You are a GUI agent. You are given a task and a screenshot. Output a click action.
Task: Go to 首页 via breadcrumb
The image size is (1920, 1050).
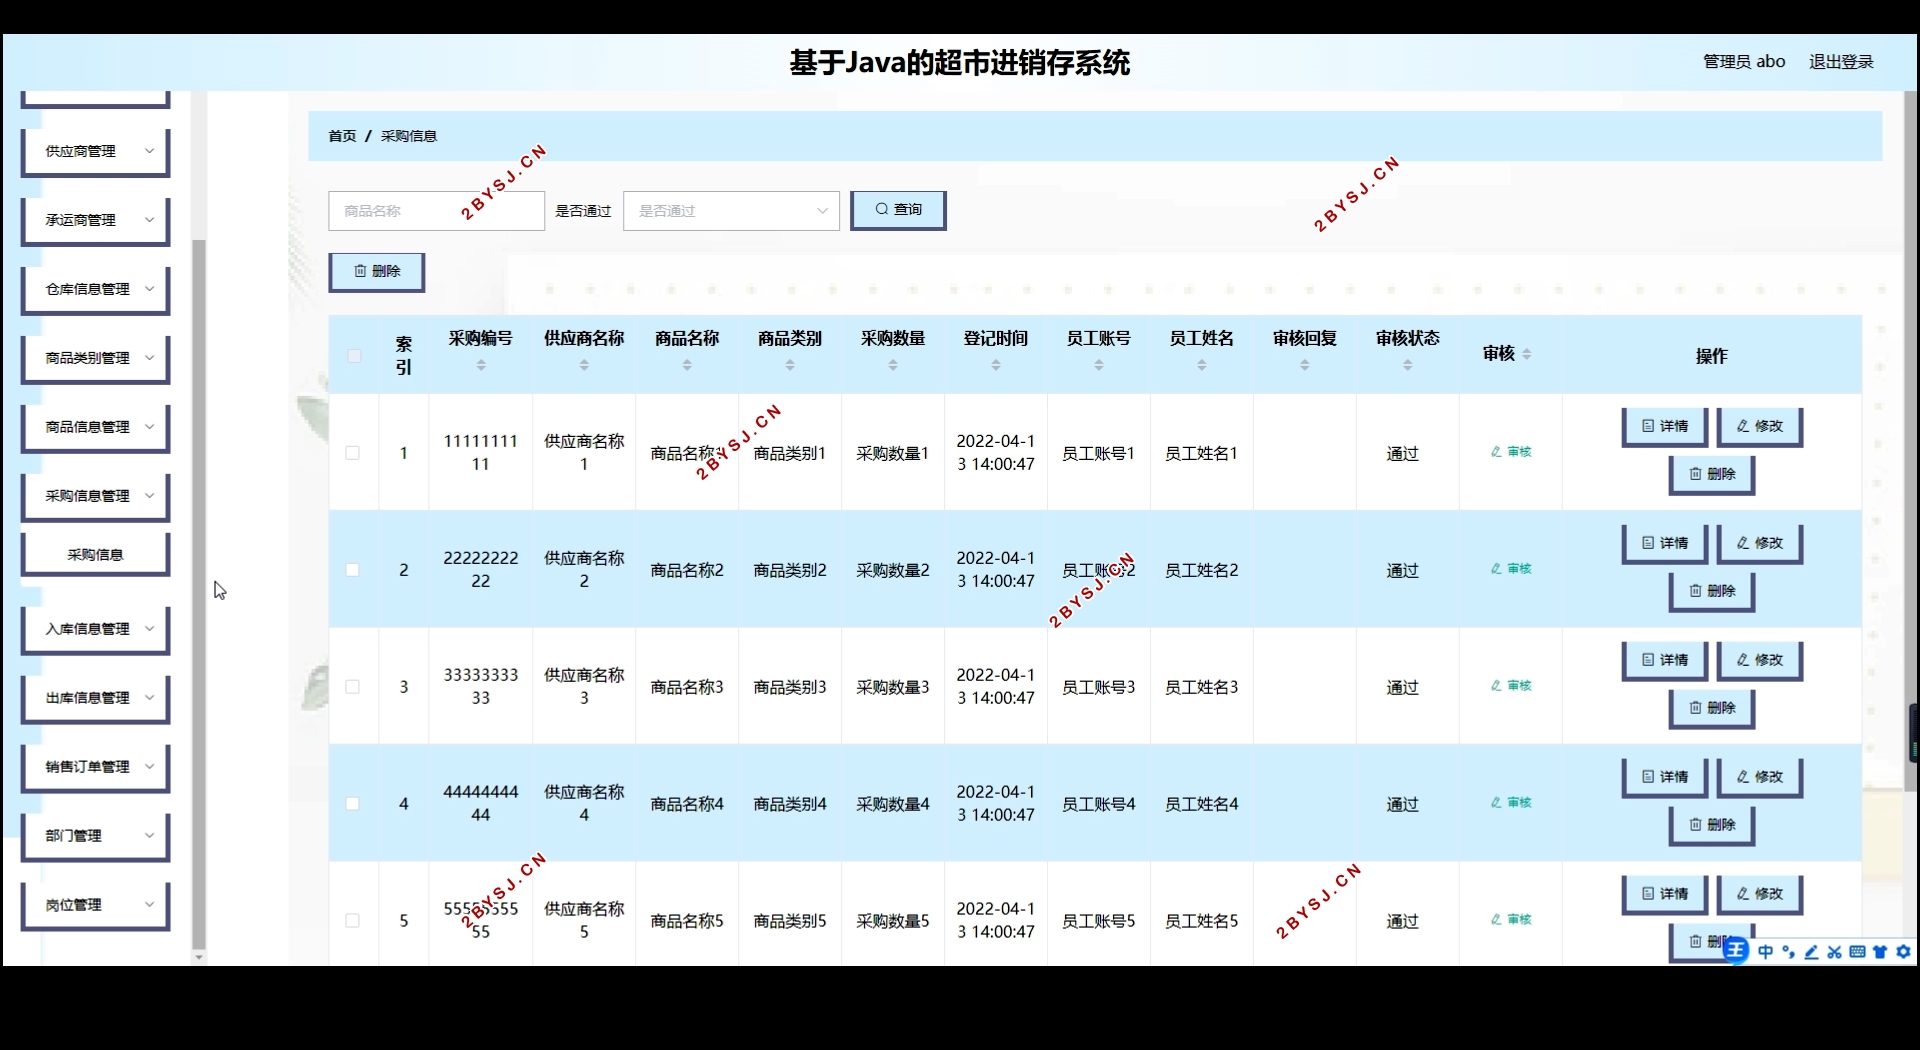[342, 136]
